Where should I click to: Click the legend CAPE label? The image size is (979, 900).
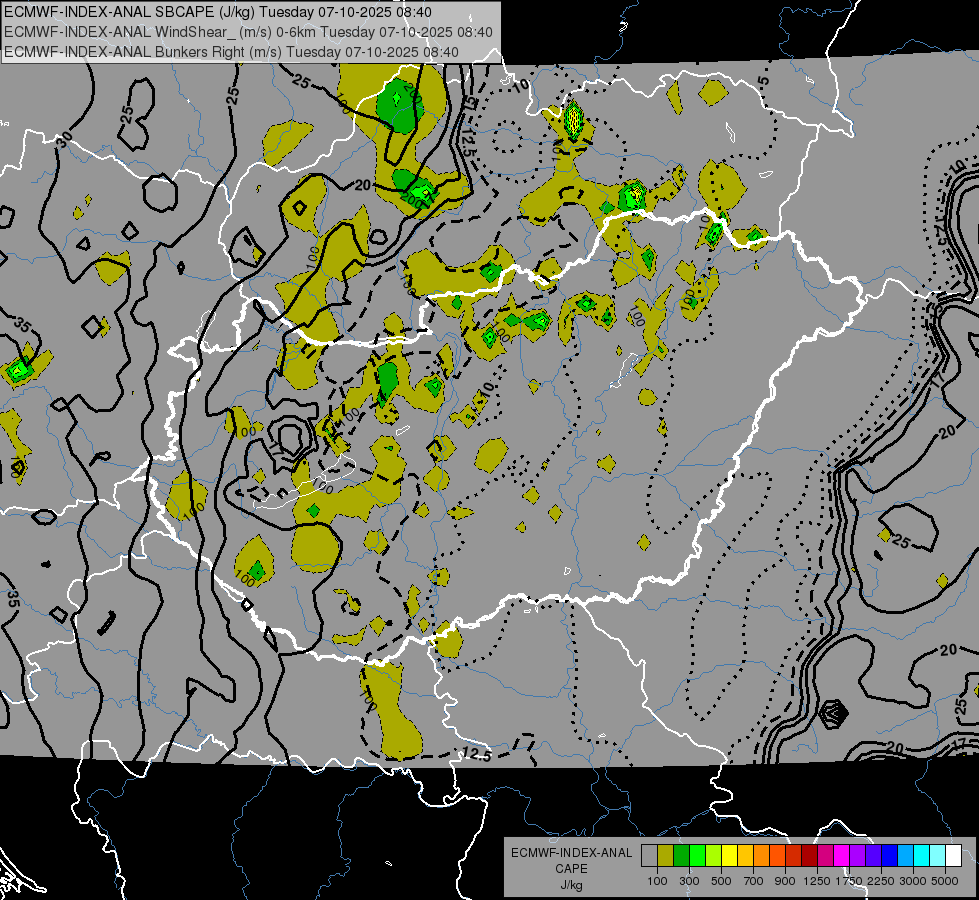(571, 869)
